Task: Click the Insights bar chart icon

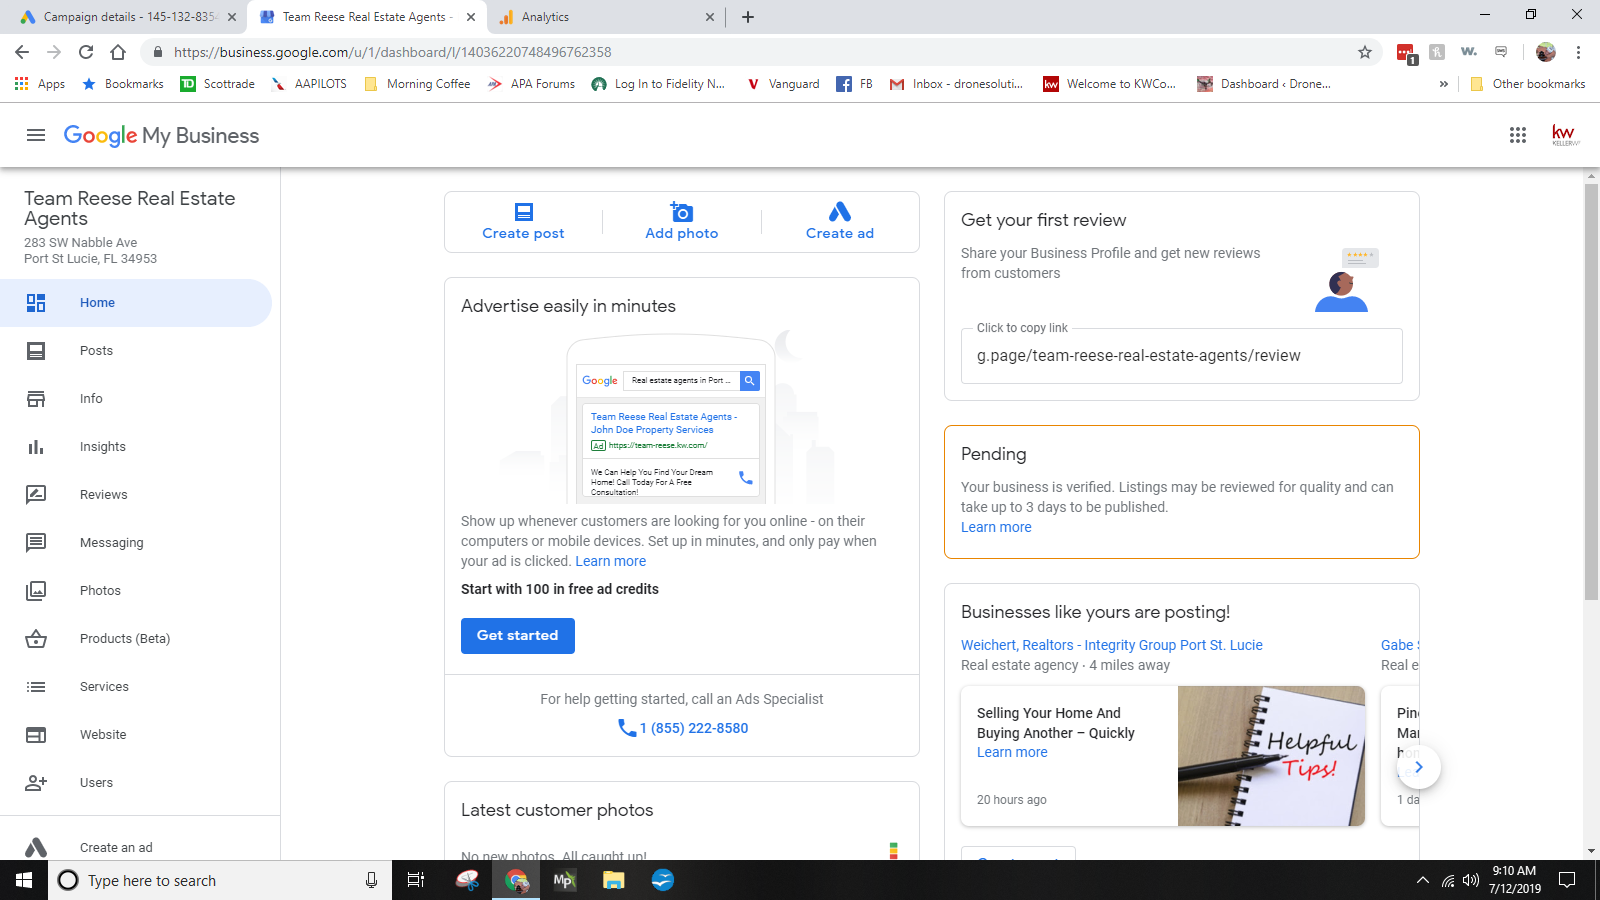Action: pyautogui.click(x=36, y=447)
